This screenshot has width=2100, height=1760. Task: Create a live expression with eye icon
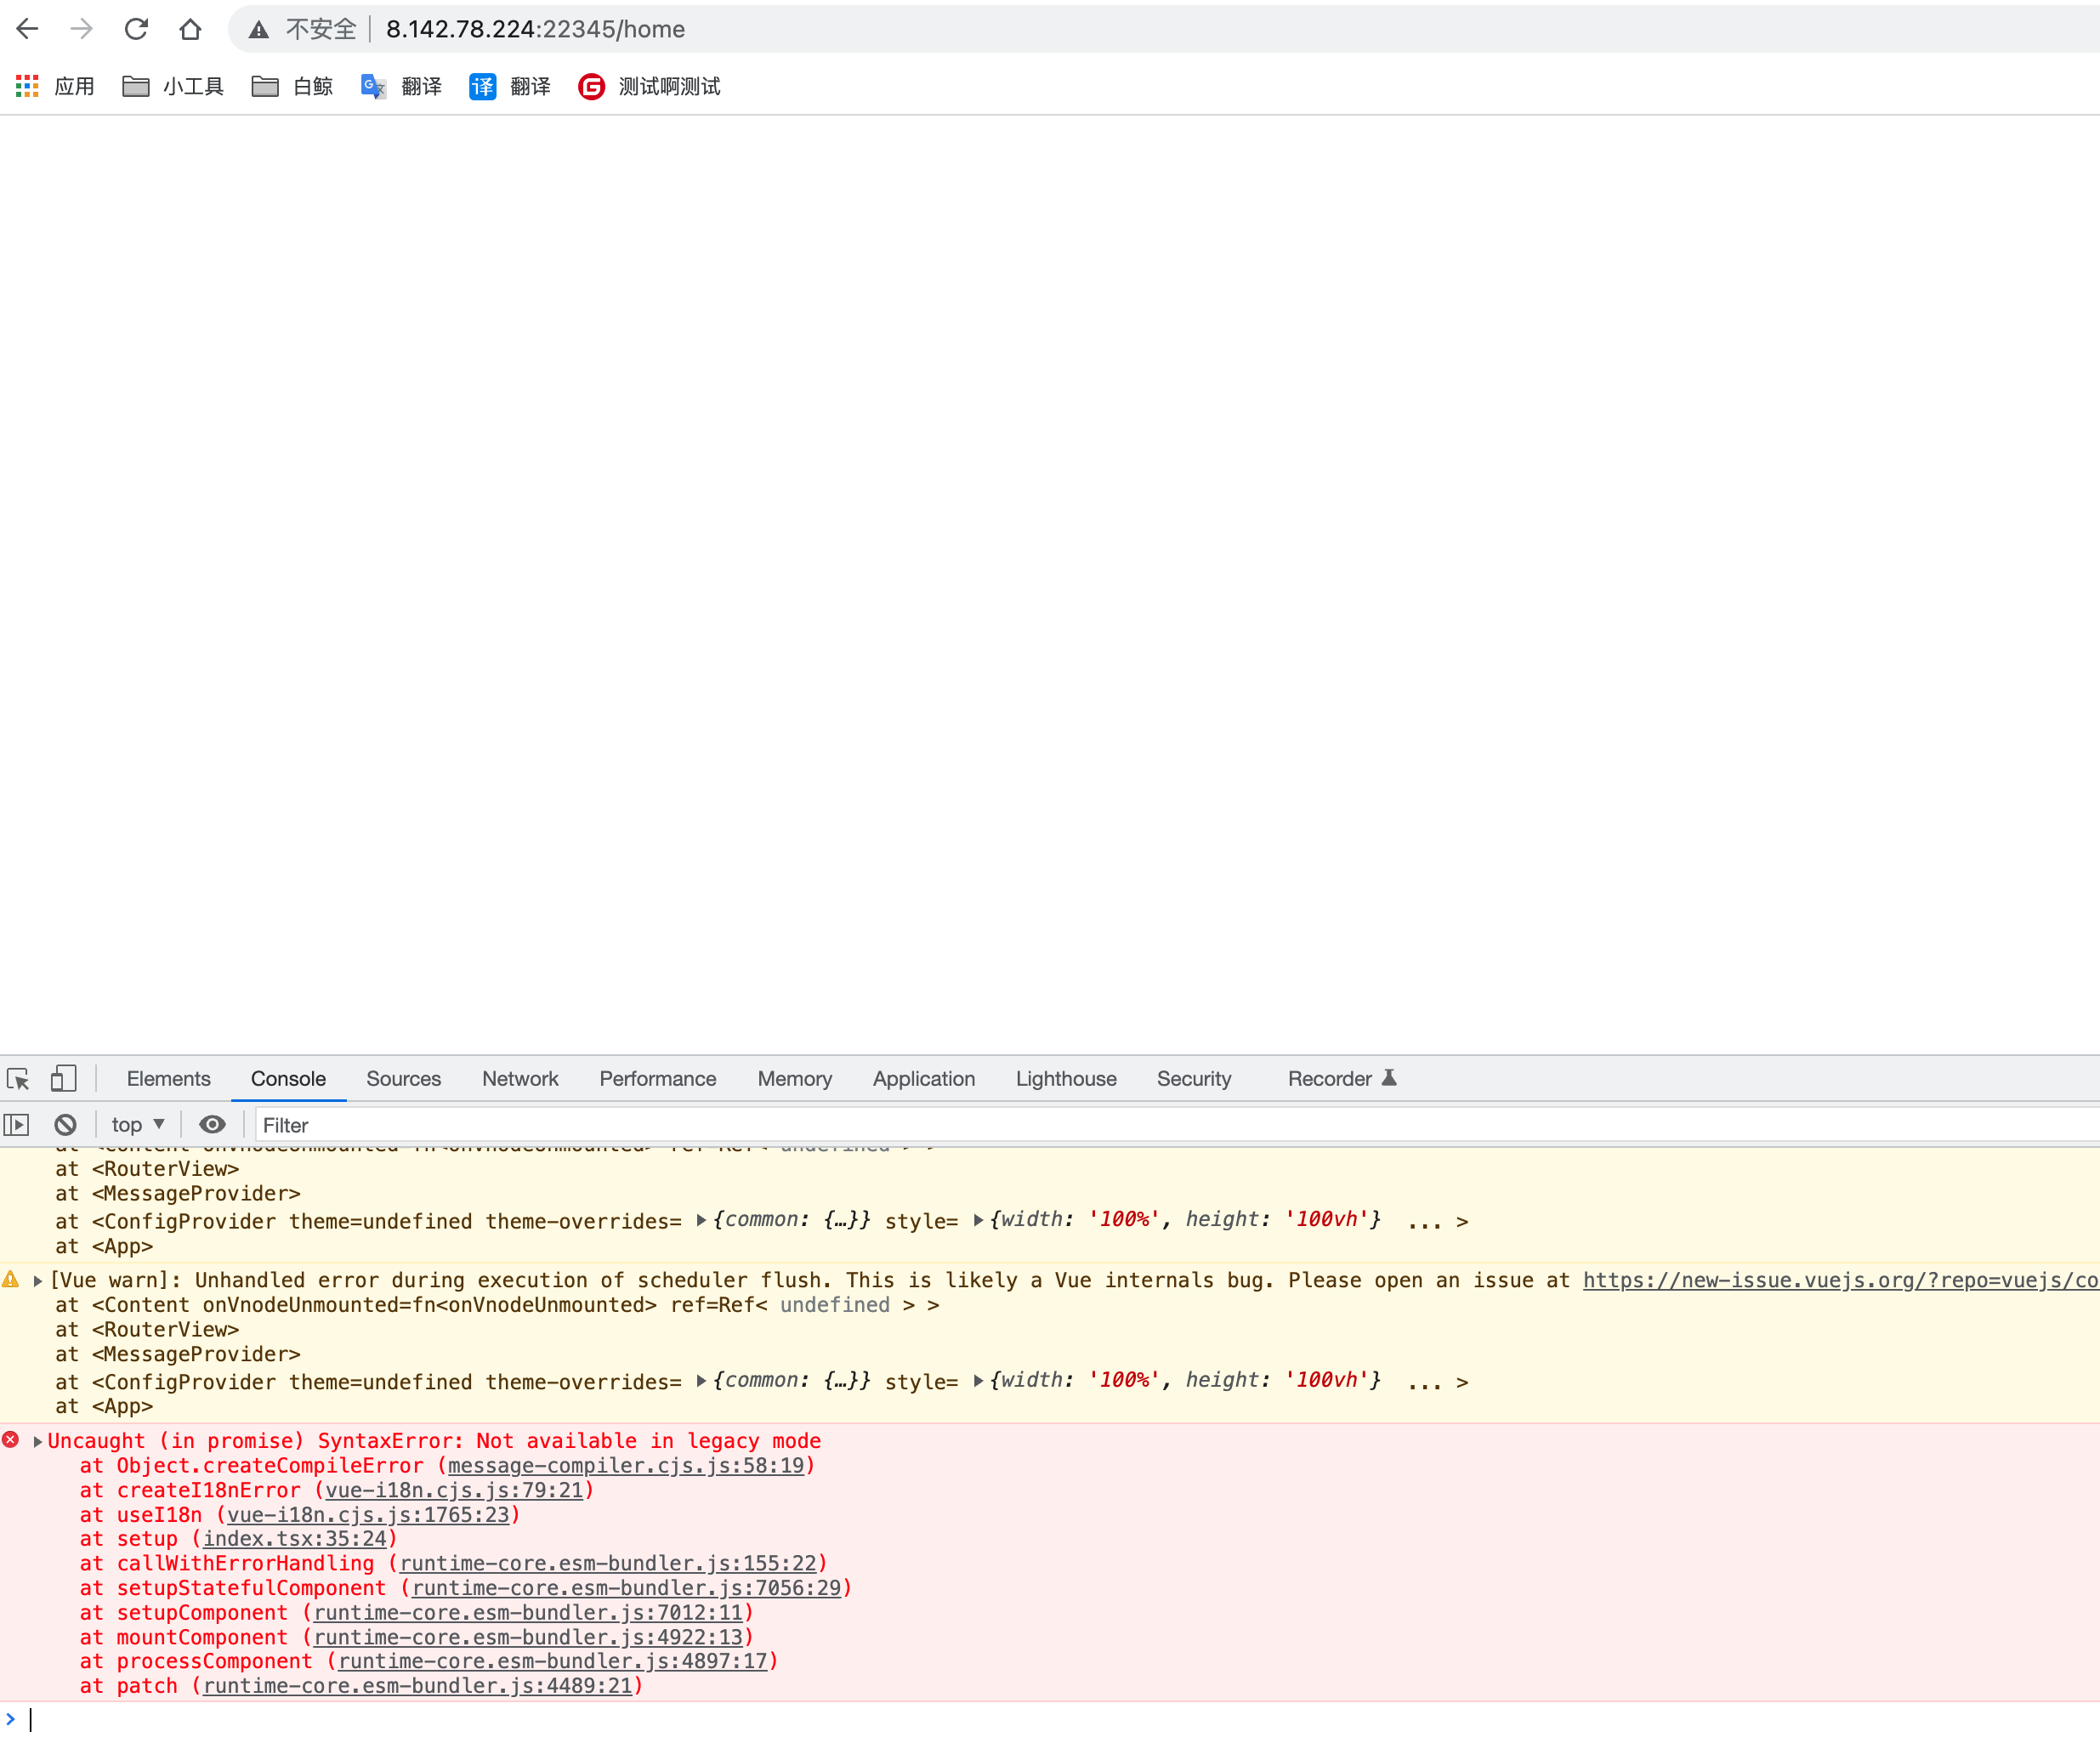(x=211, y=1124)
